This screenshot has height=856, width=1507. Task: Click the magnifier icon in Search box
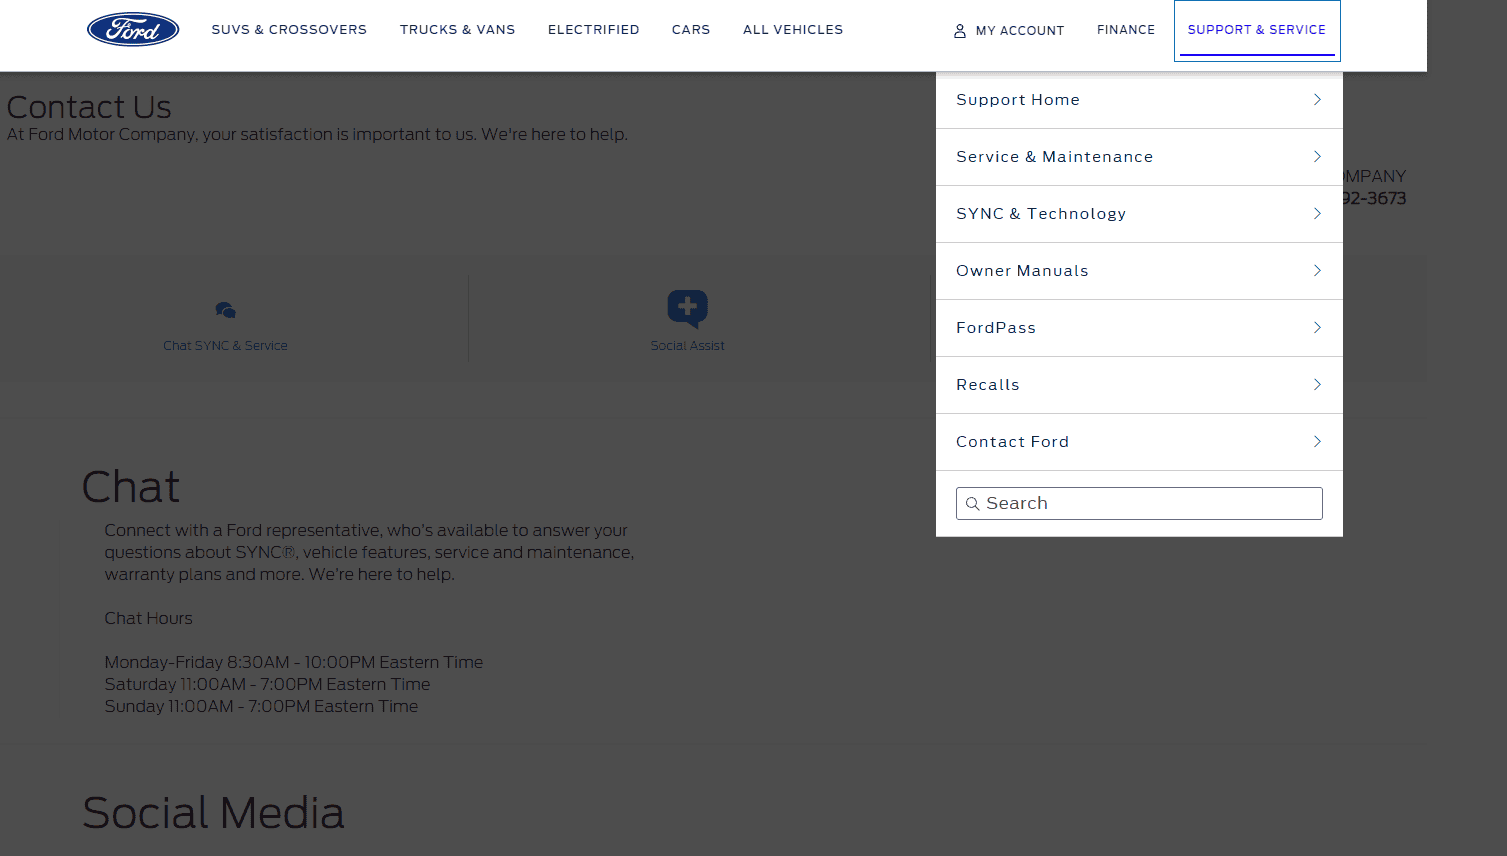coord(972,504)
